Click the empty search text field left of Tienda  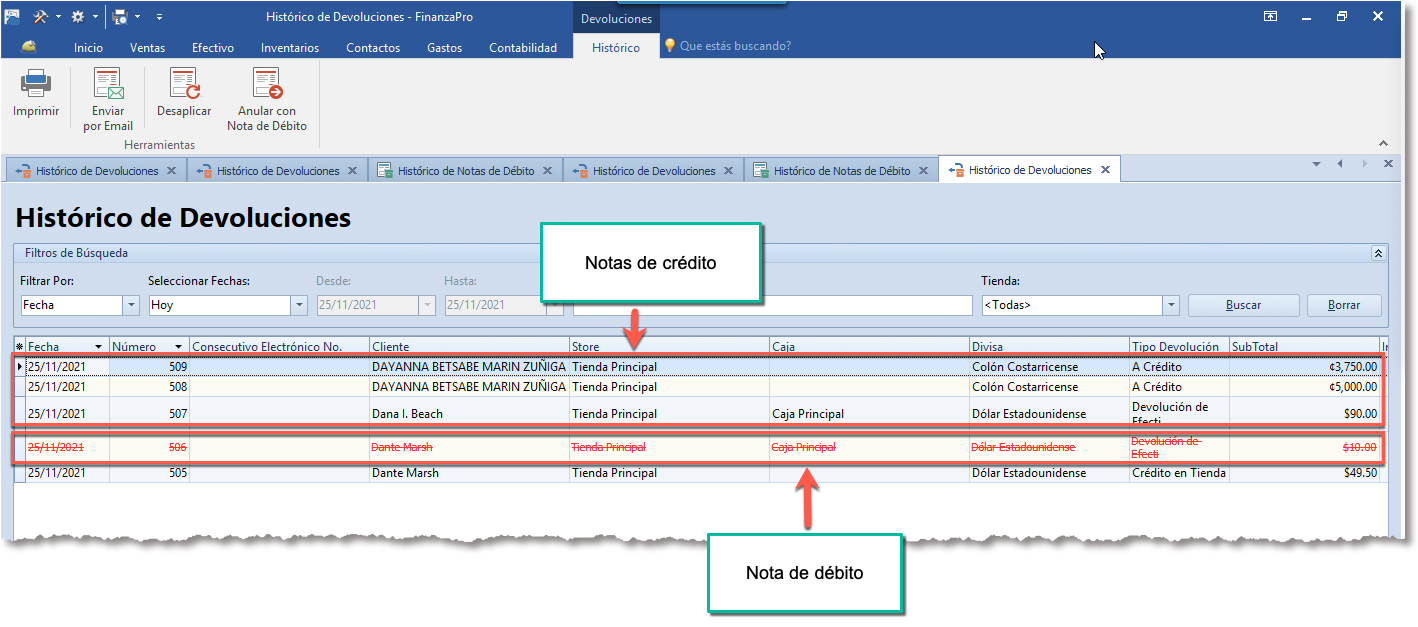pyautogui.click(x=772, y=305)
